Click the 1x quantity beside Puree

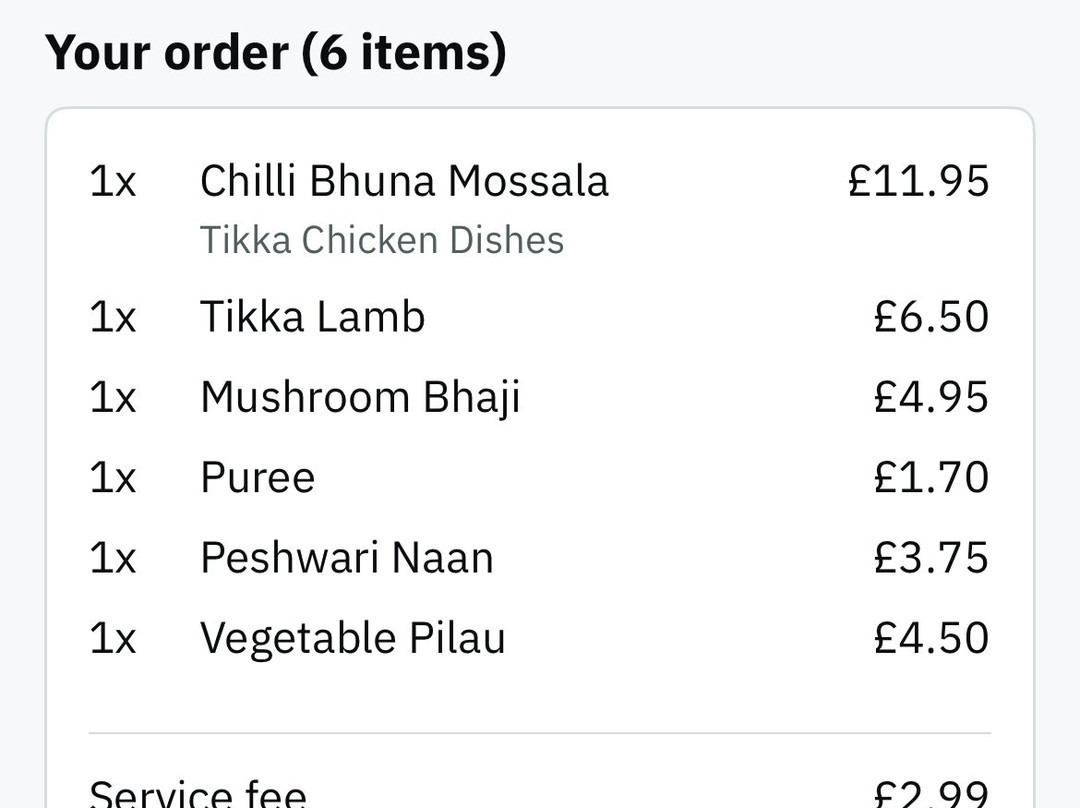click(113, 478)
